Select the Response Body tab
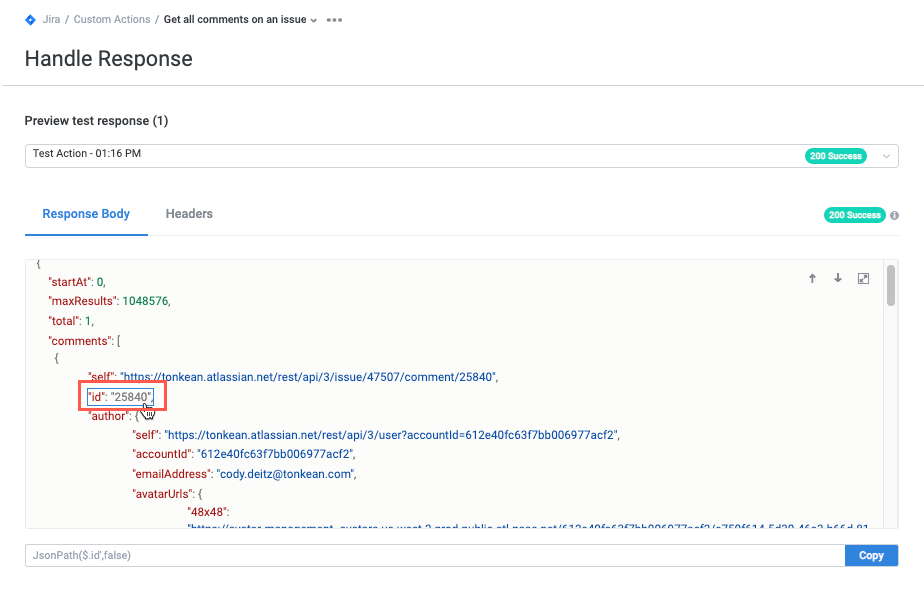 pyautogui.click(x=86, y=214)
